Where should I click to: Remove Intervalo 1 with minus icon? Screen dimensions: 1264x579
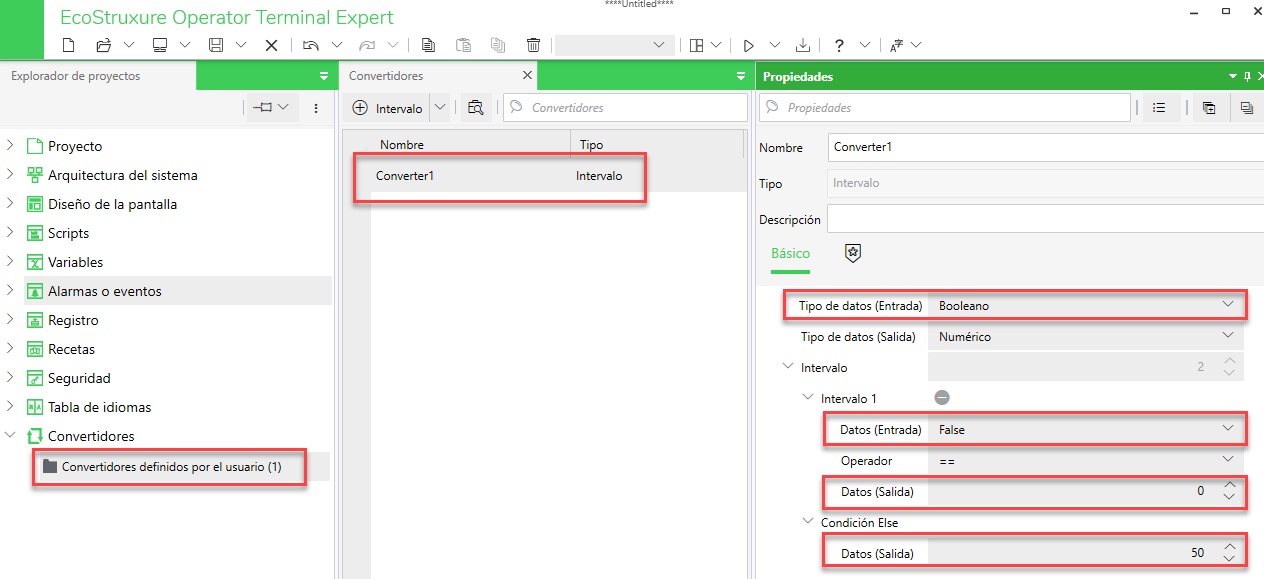coord(941,398)
